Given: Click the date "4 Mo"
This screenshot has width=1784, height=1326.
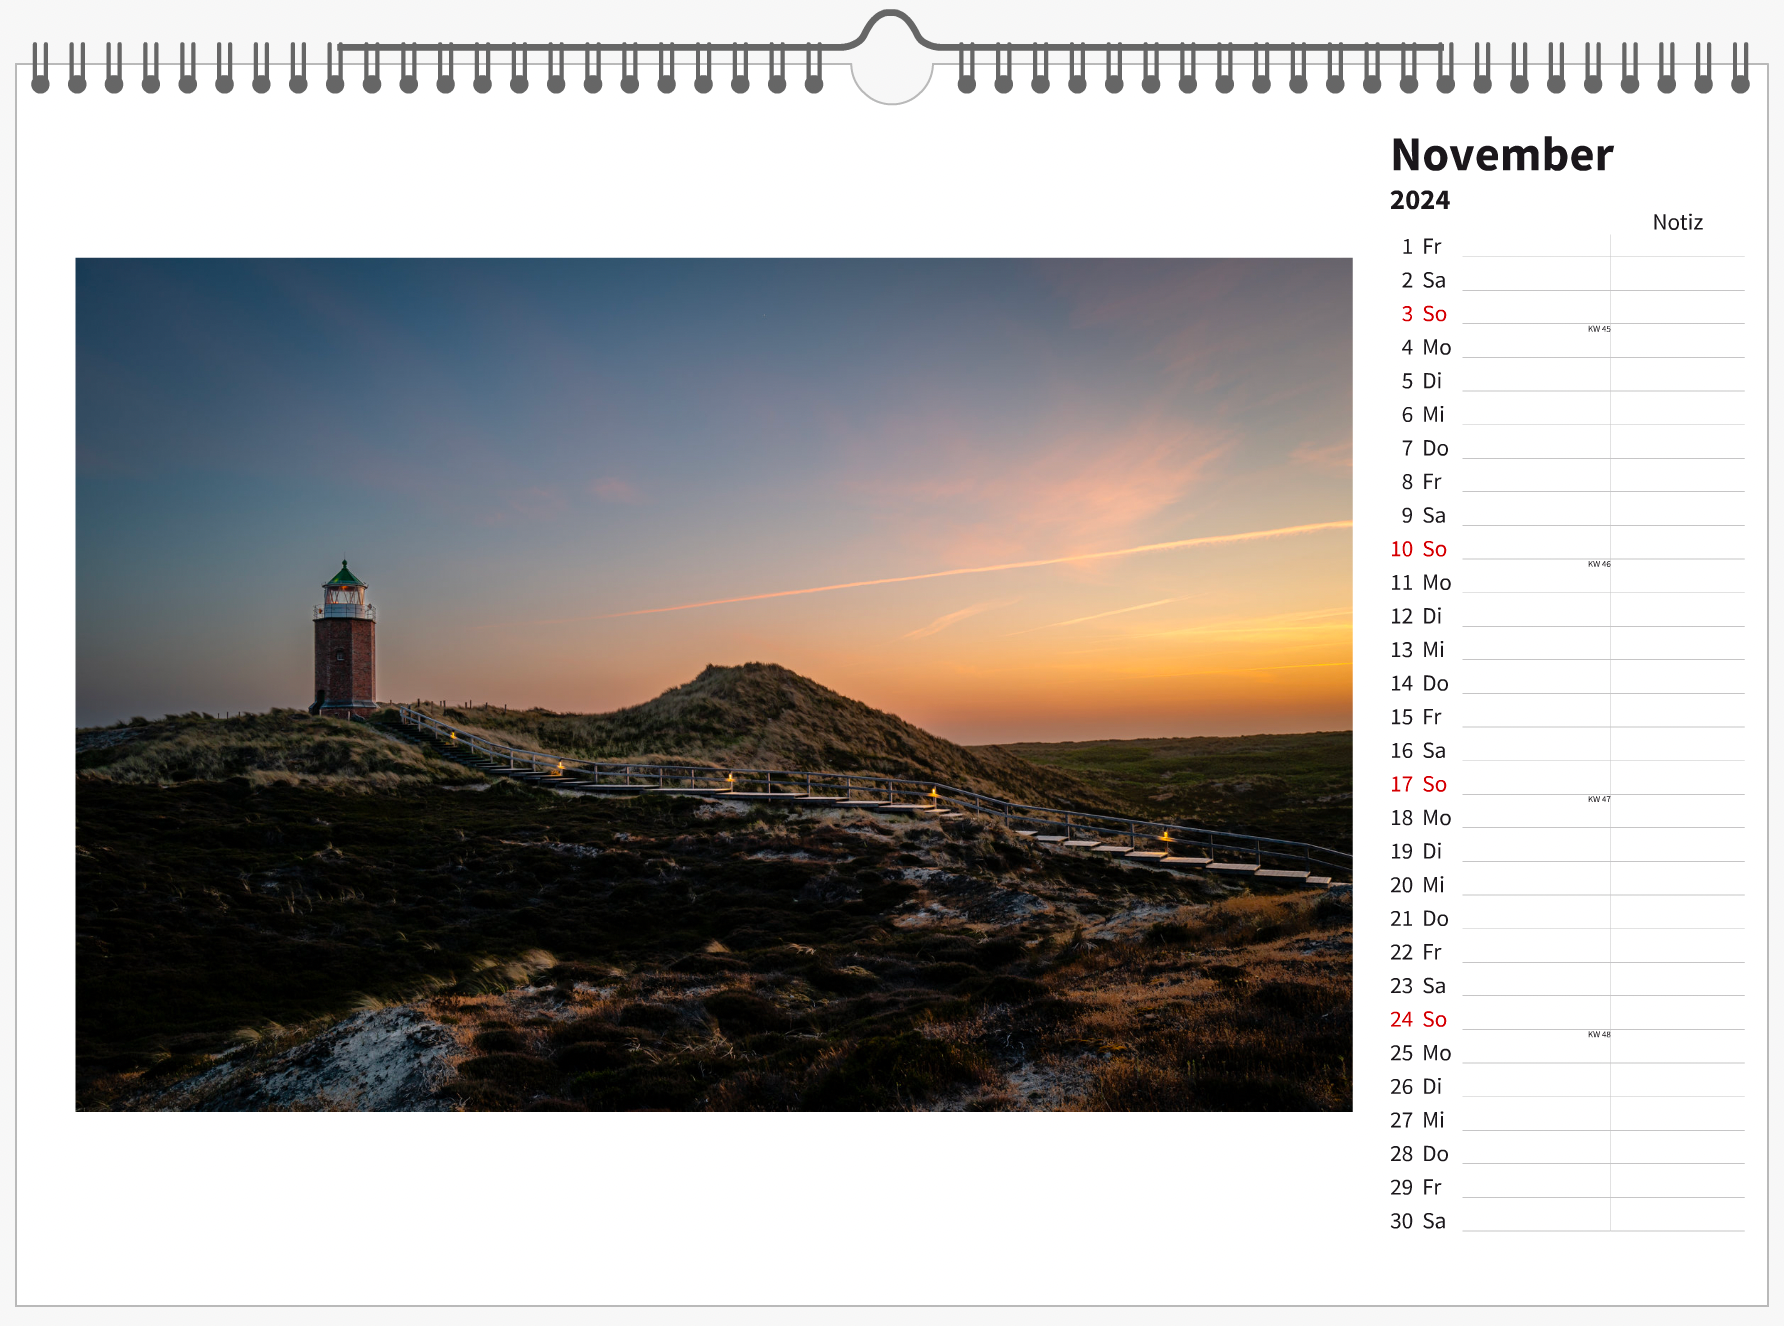Looking at the screenshot, I should [1426, 347].
